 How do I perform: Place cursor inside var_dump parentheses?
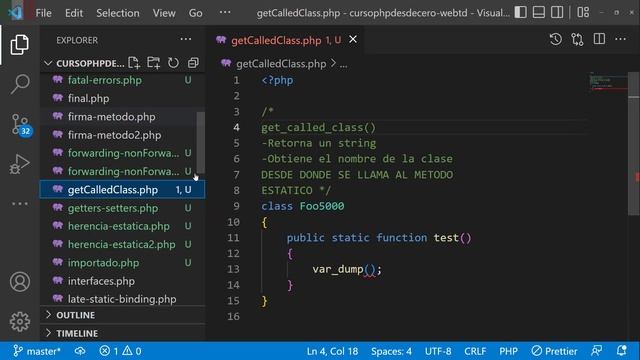(x=369, y=269)
